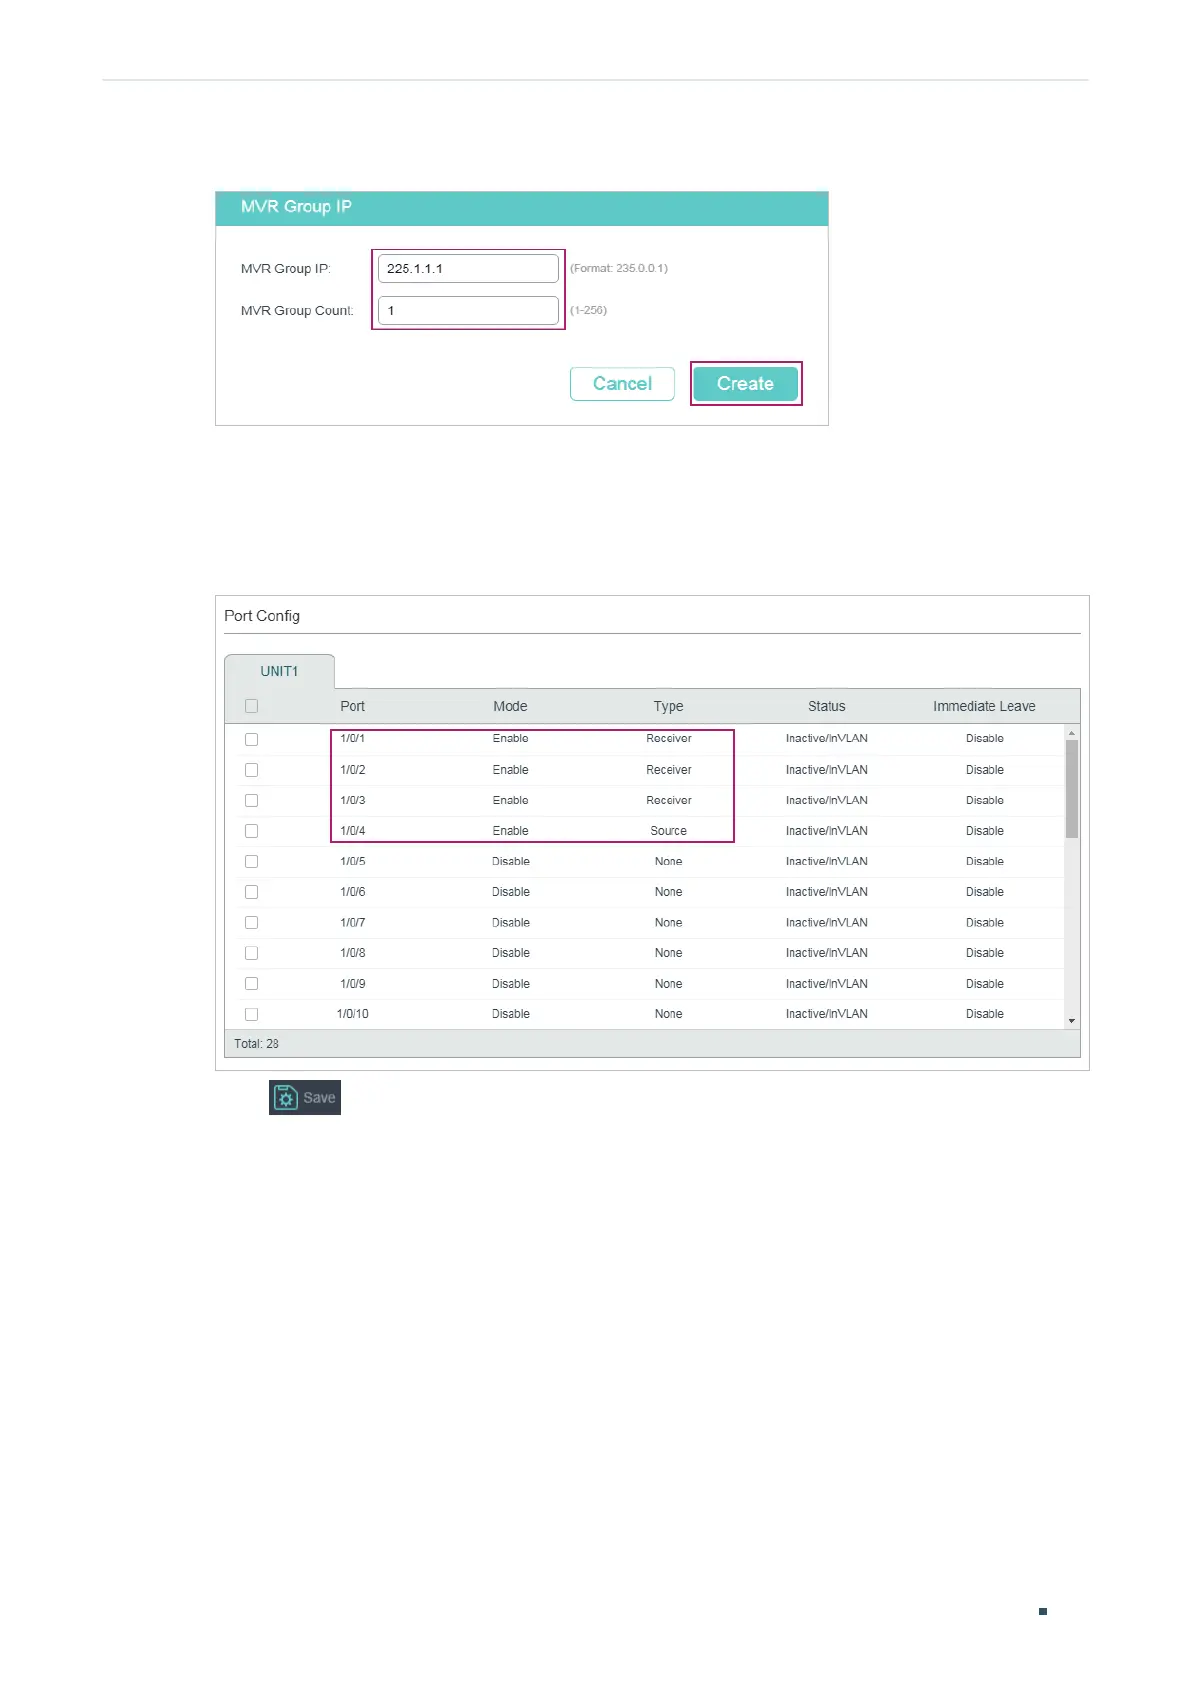Check the box for port 1/0/5

[251, 861]
